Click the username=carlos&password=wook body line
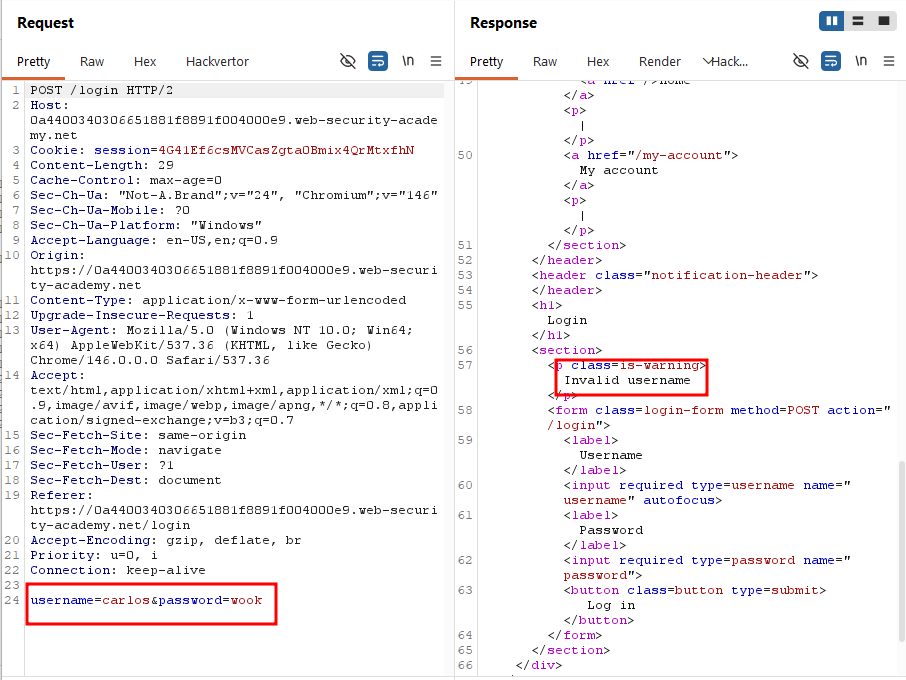906x680 pixels. [146, 600]
